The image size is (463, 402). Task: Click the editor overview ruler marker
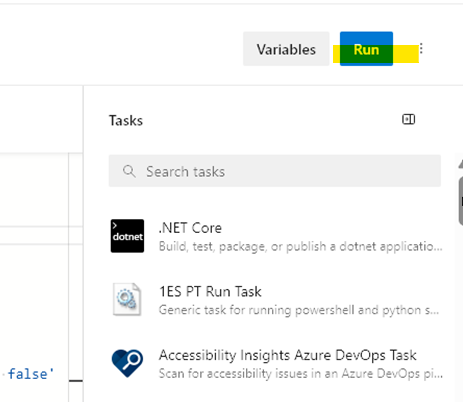click(76, 380)
